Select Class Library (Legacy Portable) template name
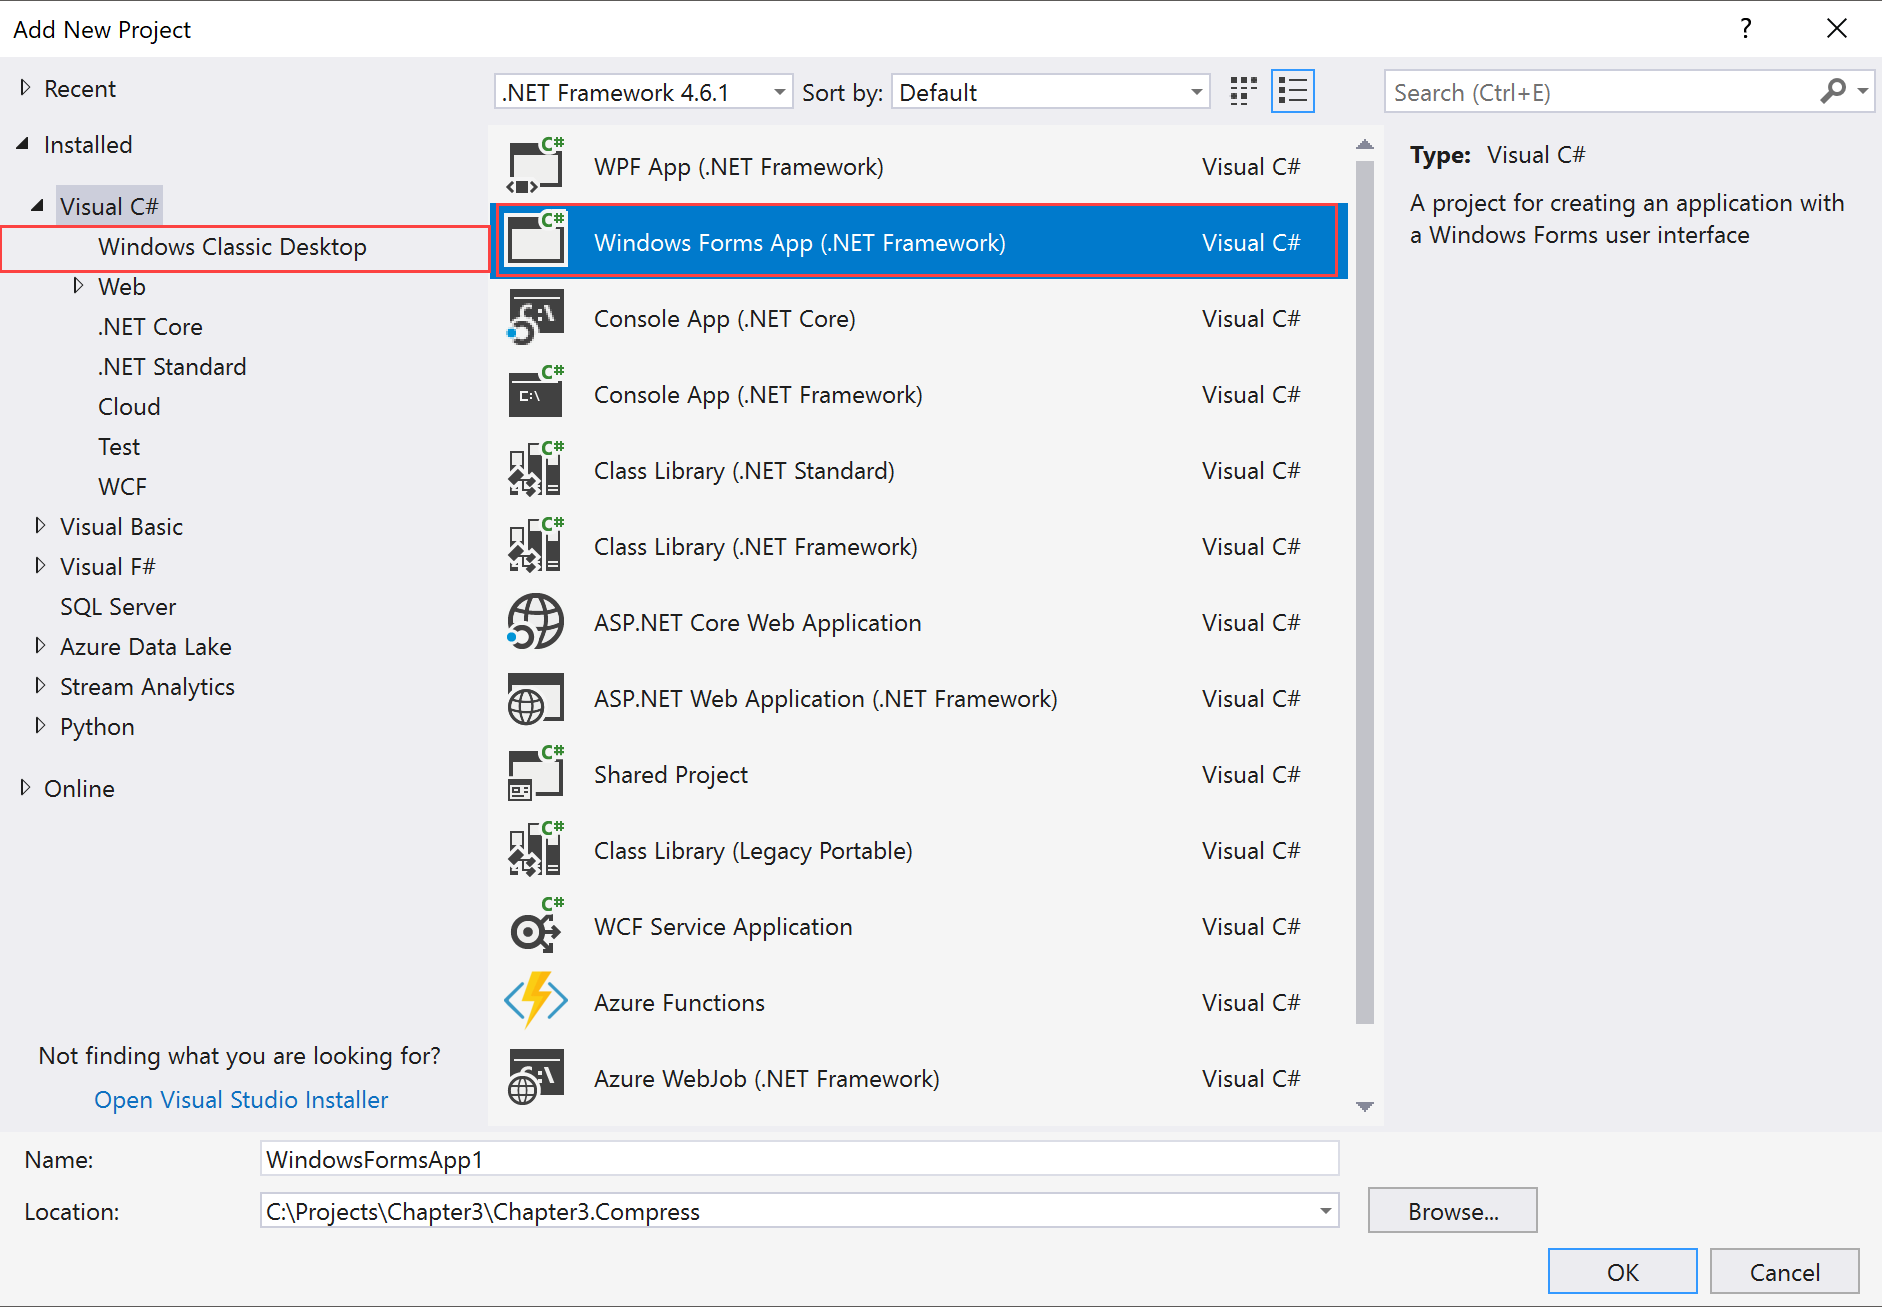1882x1307 pixels. tap(753, 851)
